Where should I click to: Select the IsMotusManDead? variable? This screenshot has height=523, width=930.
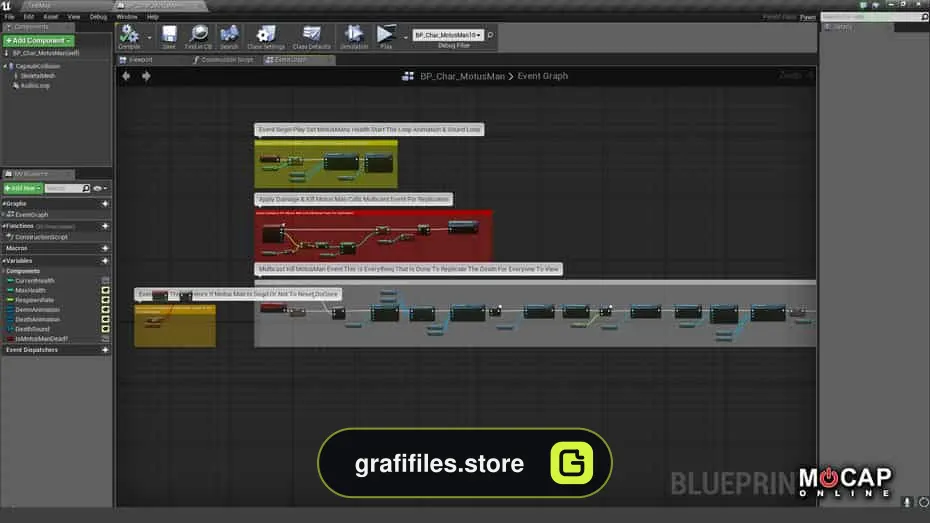pyautogui.click(x=37, y=339)
